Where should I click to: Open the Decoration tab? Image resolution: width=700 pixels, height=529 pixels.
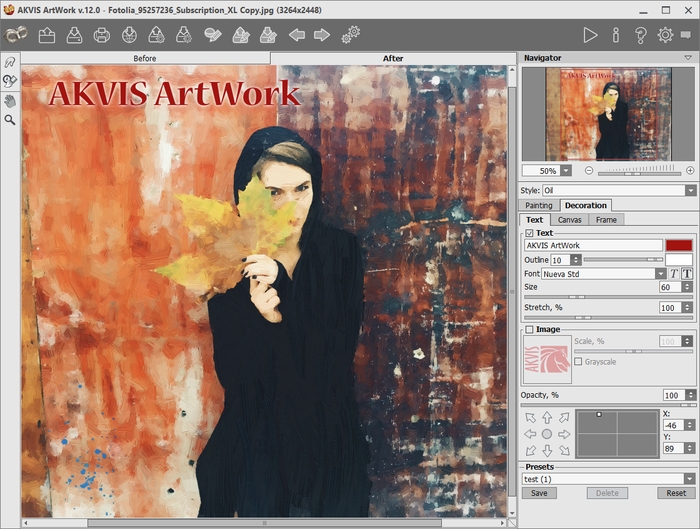coord(586,205)
